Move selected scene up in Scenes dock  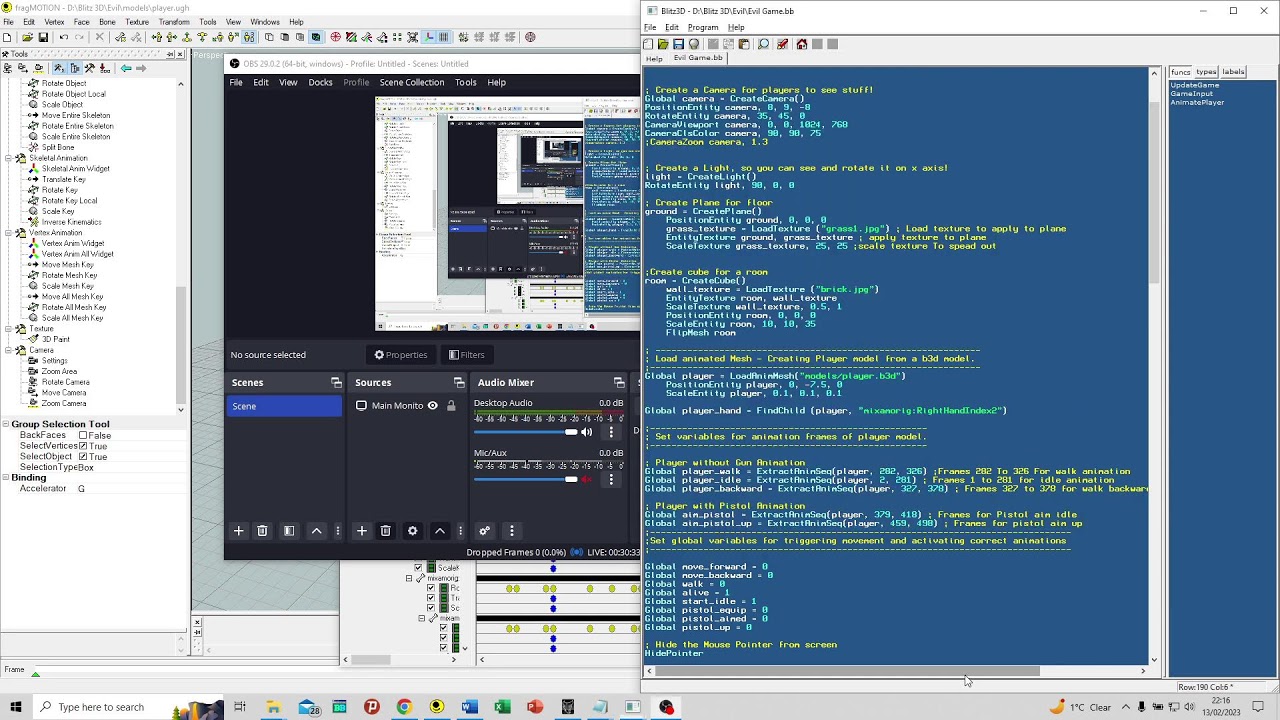(316, 531)
